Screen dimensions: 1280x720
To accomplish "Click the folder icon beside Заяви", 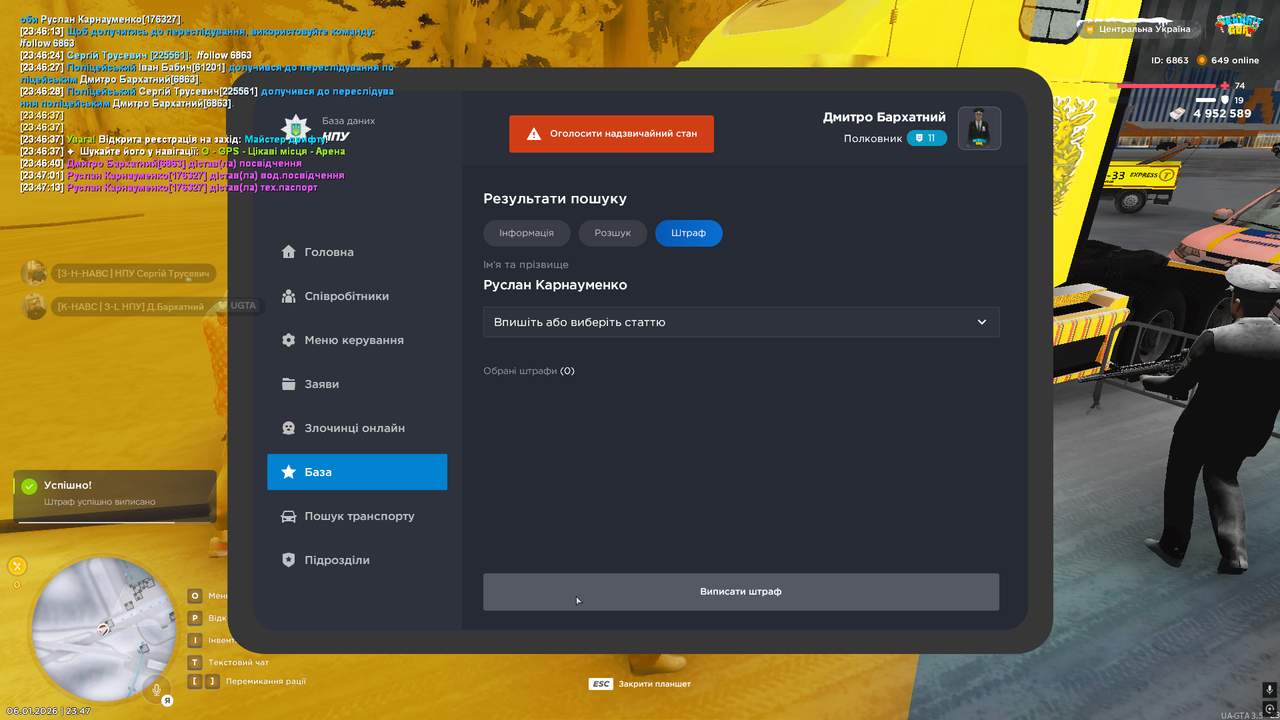I will [x=288, y=384].
